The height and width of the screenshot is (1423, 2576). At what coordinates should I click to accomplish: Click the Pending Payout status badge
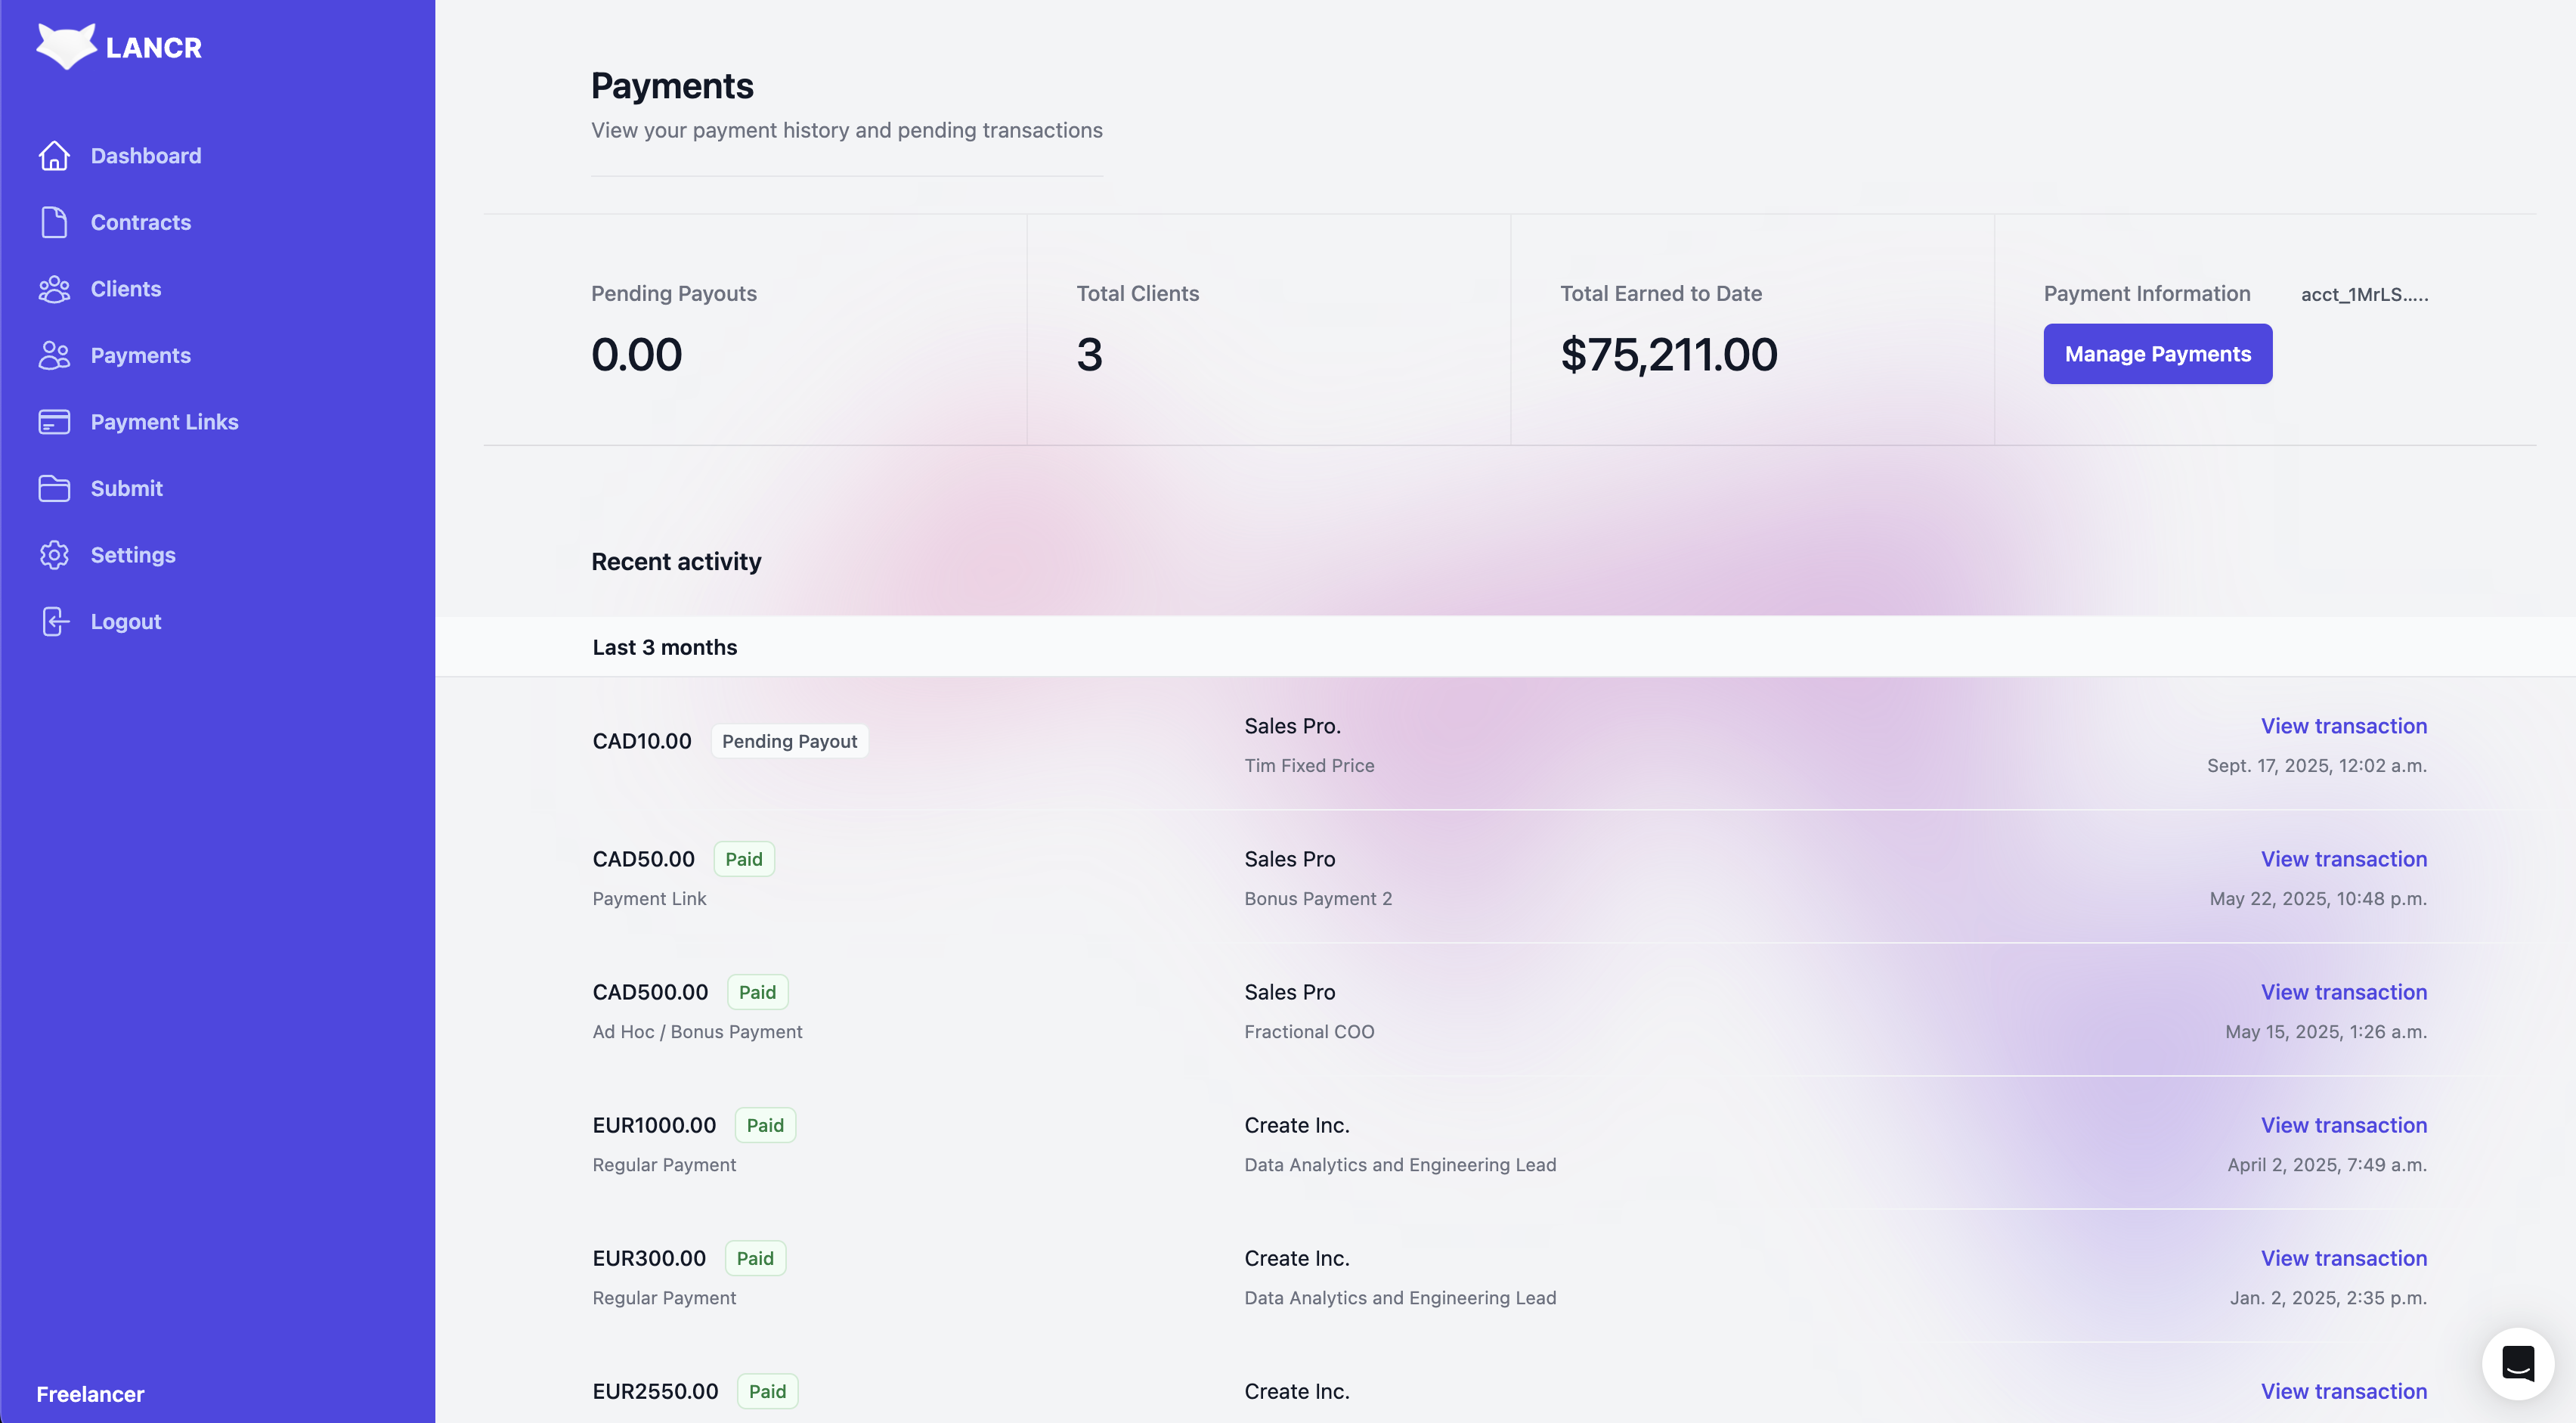[x=789, y=741]
